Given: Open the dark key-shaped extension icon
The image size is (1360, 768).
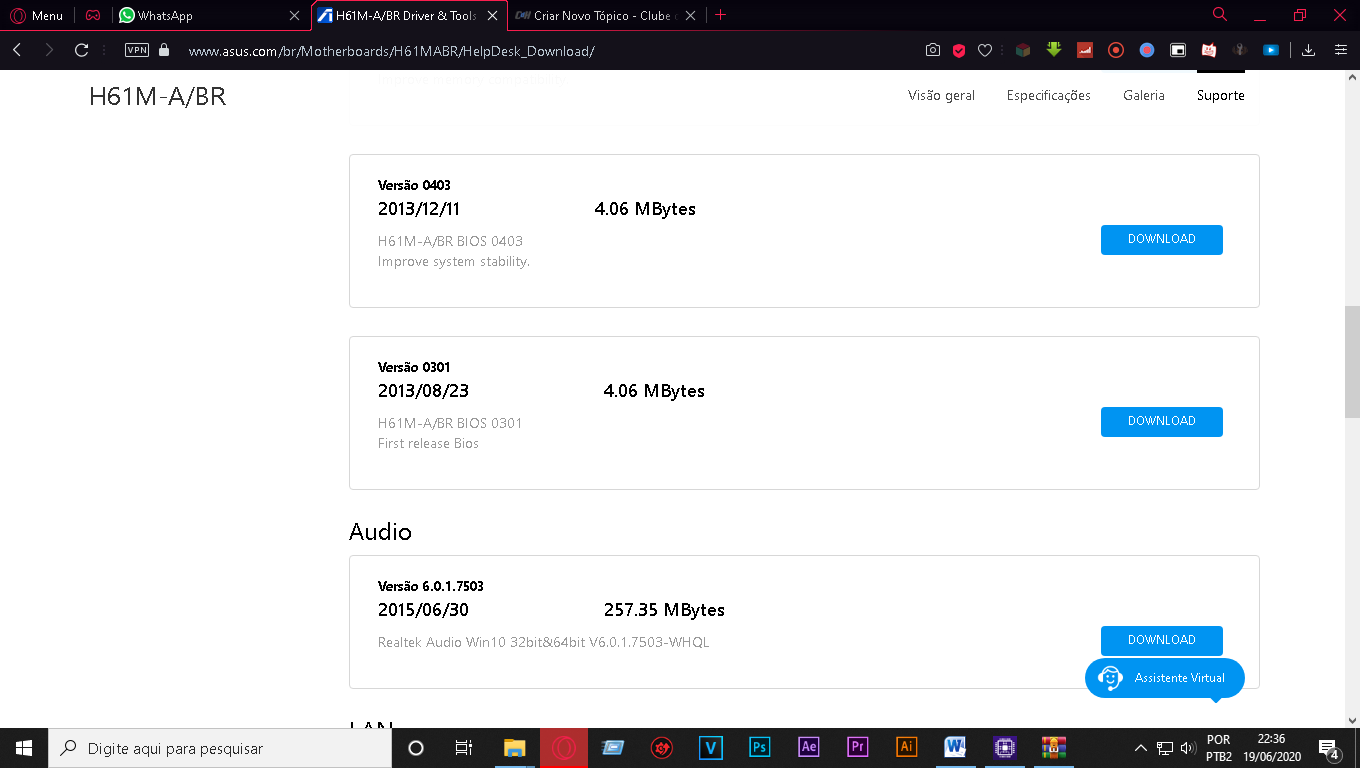Looking at the screenshot, I should click(x=1240, y=50).
